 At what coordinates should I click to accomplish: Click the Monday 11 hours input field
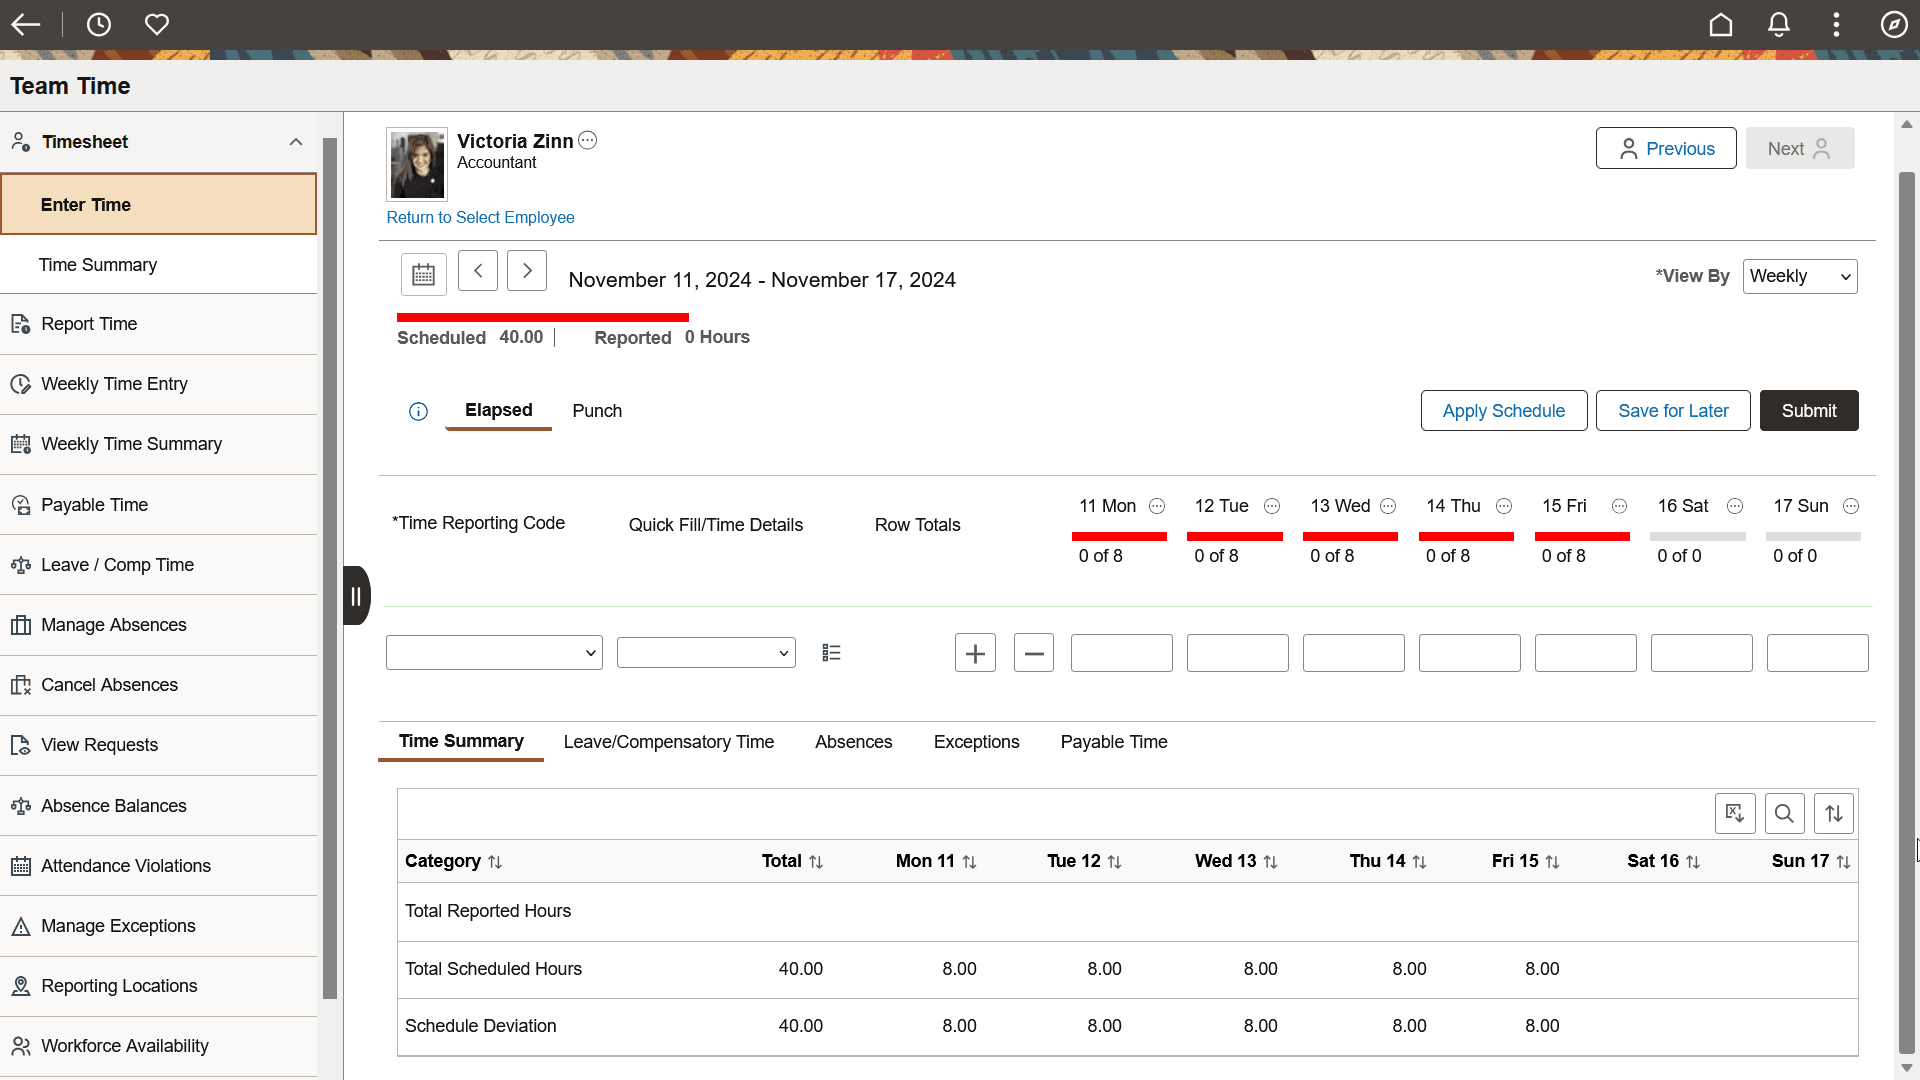click(x=1121, y=653)
